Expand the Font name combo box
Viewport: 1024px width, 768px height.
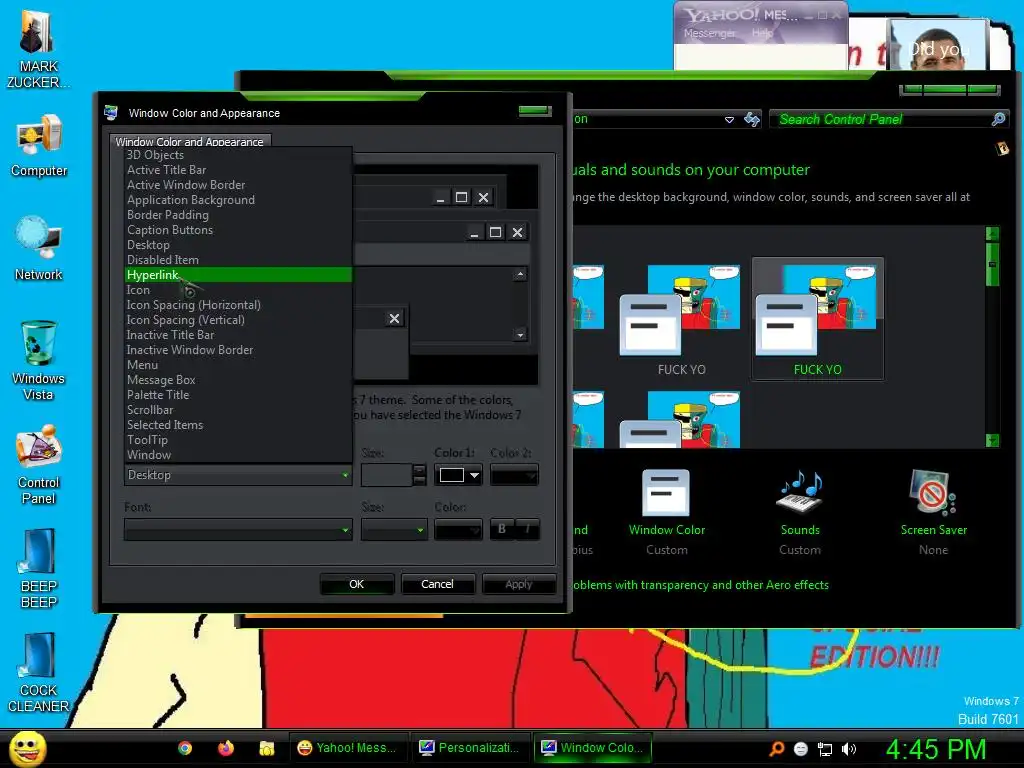(x=238, y=530)
